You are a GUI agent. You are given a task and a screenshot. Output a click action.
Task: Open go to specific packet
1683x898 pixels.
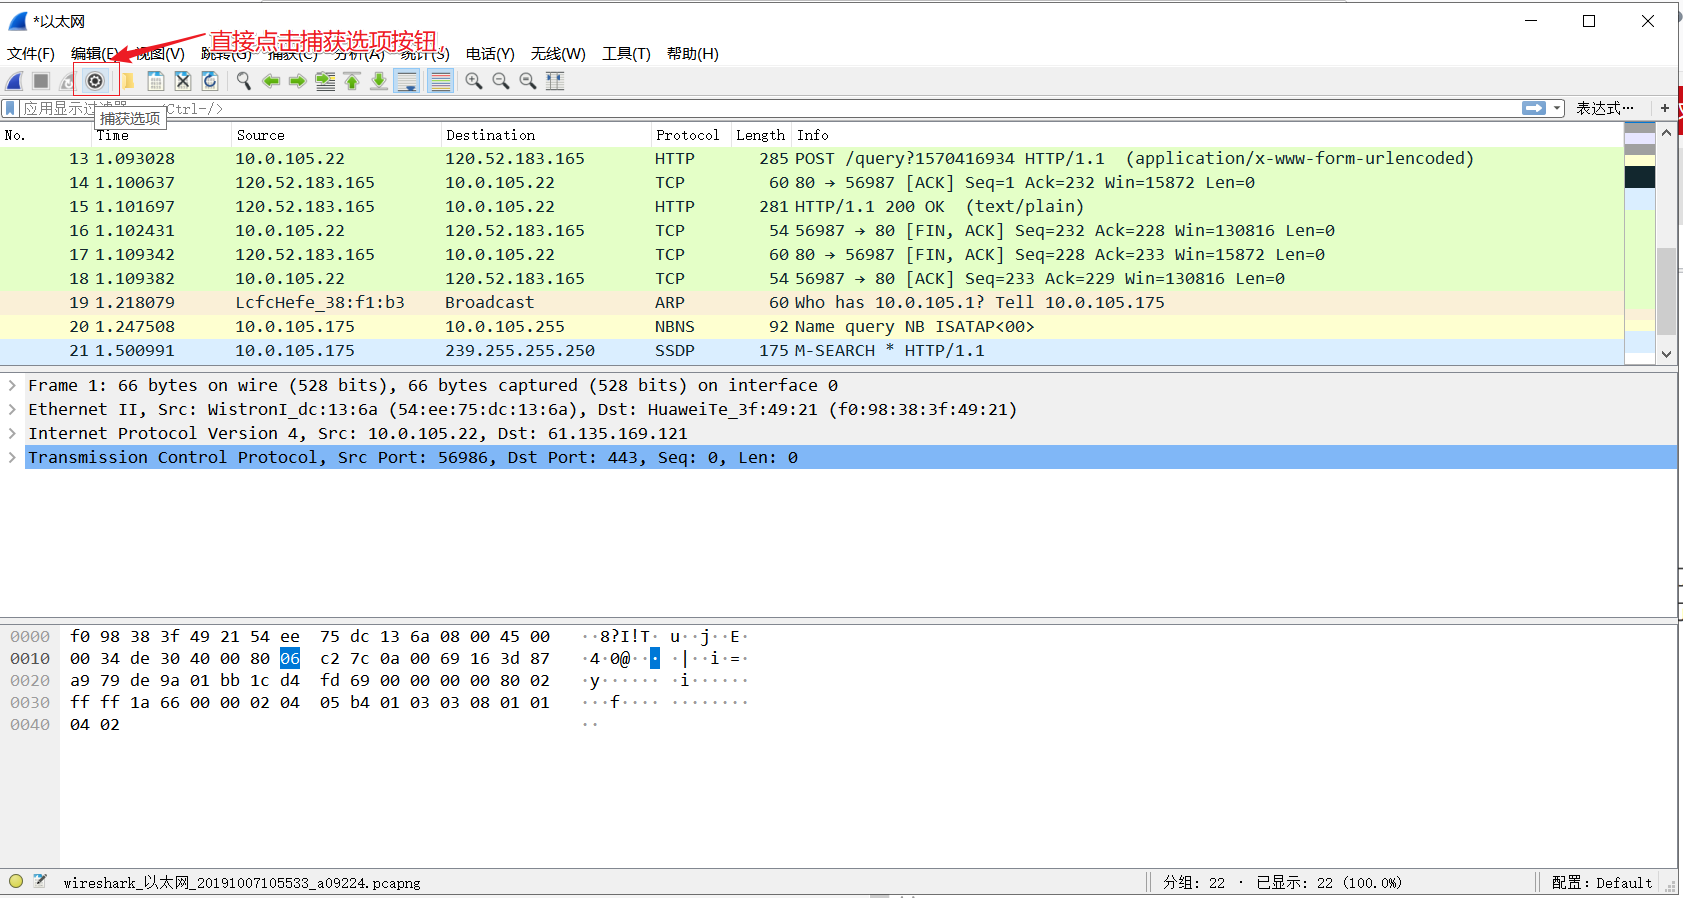[325, 81]
